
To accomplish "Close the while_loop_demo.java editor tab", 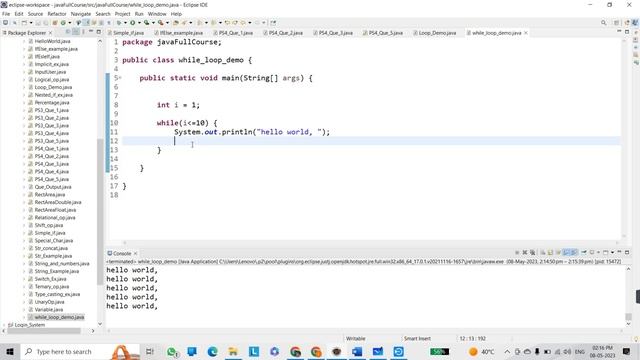I will click(x=526, y=33).
